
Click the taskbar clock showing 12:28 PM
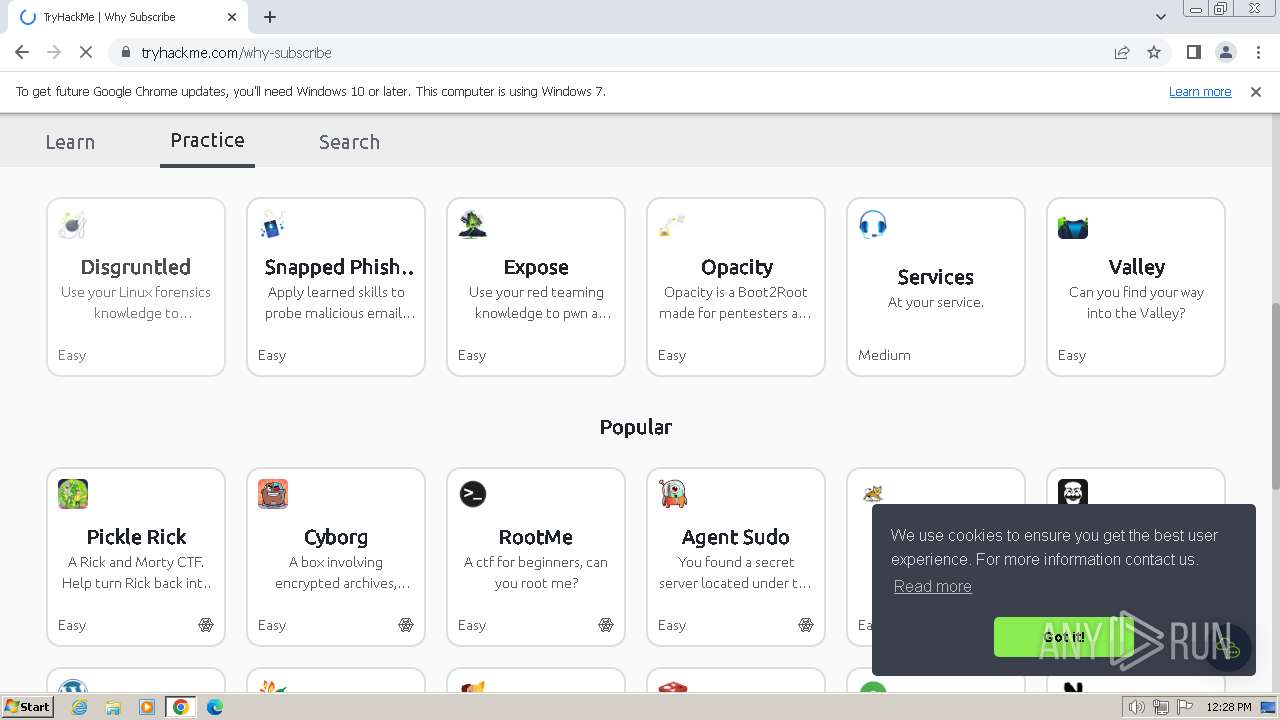pos(1229,707)
